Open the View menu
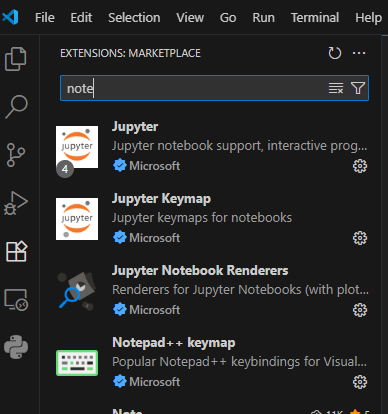The height and width of the screenshot is (414, 388). point(190,17)
